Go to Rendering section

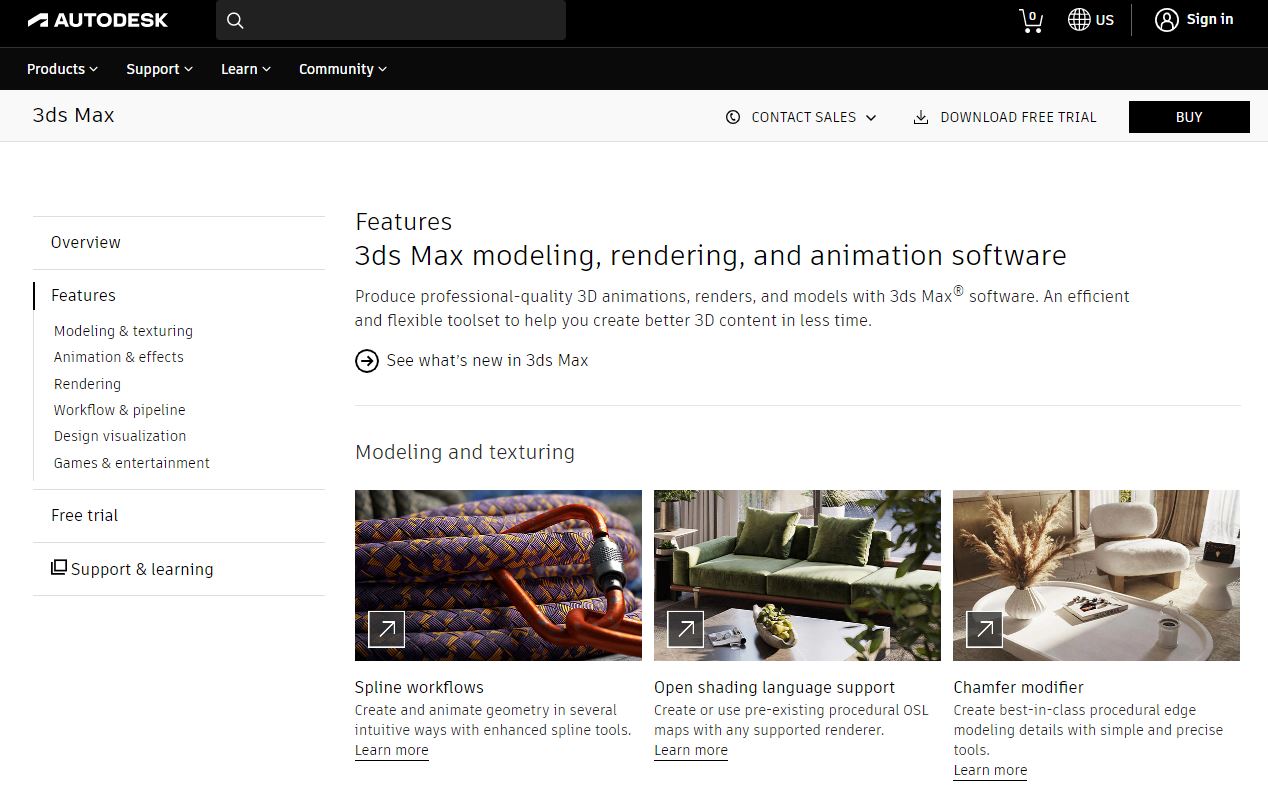click(87, 384)
